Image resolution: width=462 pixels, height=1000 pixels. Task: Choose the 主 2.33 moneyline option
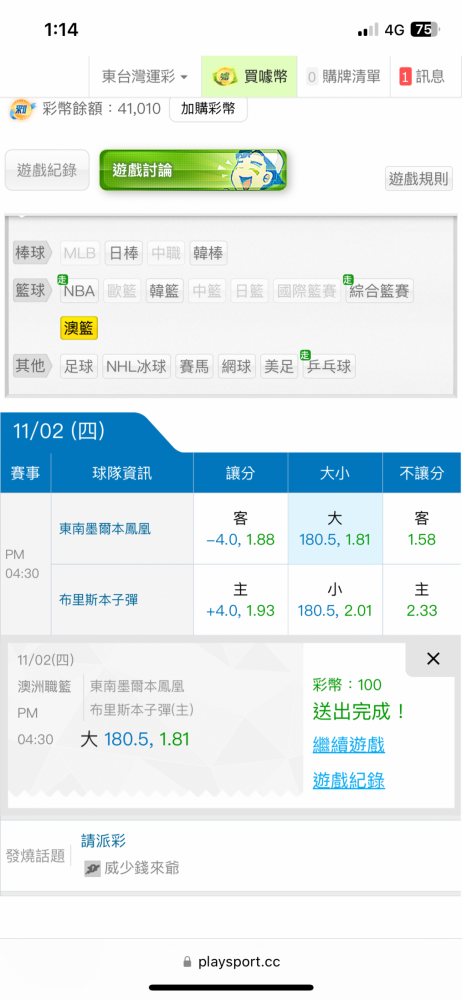pos(422,599)
